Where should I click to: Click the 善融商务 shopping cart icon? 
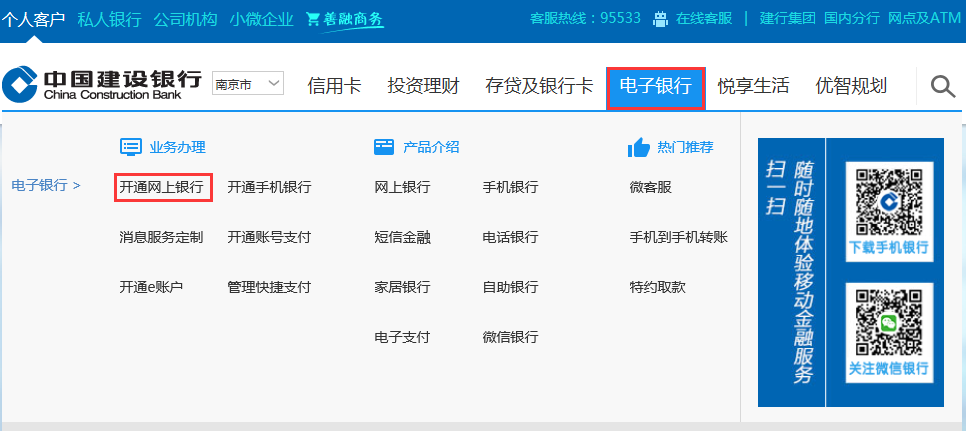(313, 19)
